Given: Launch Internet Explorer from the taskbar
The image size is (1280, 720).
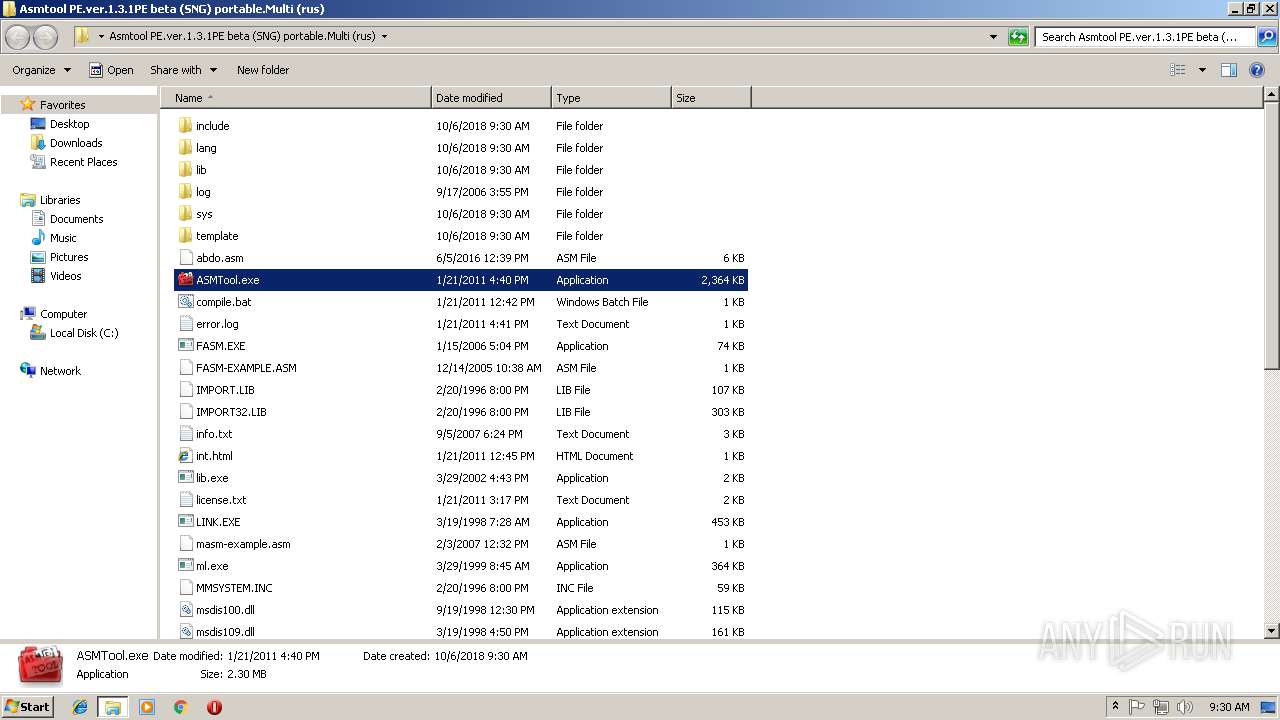Looking at the screenshot, I should [x=80, y=707].
